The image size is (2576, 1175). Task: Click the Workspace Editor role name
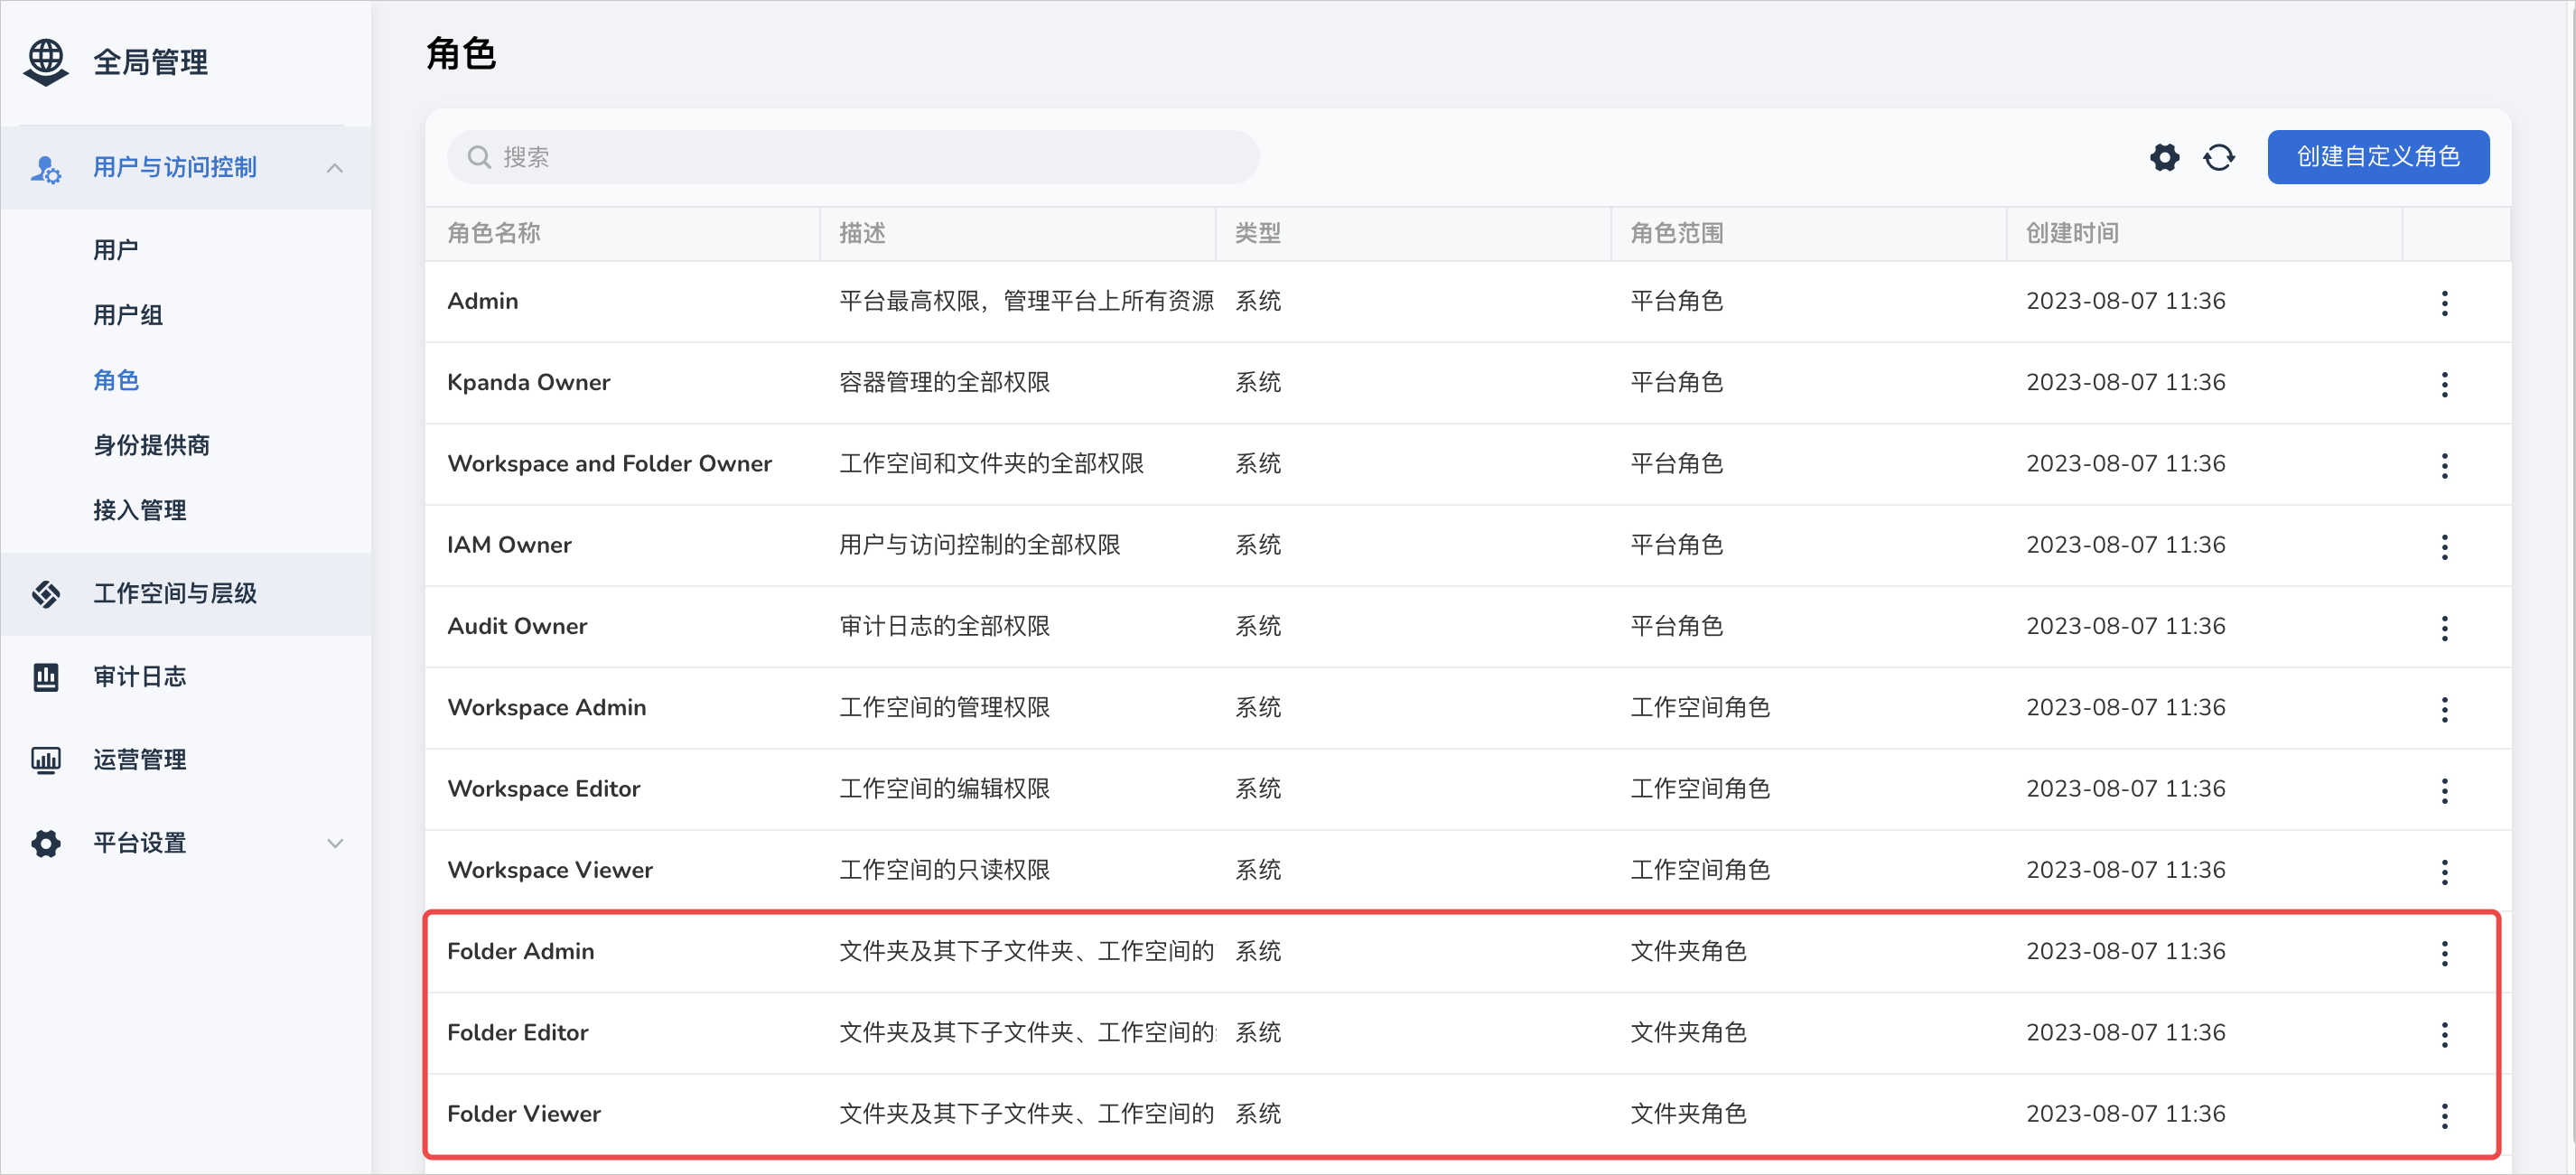click(544, 788)
